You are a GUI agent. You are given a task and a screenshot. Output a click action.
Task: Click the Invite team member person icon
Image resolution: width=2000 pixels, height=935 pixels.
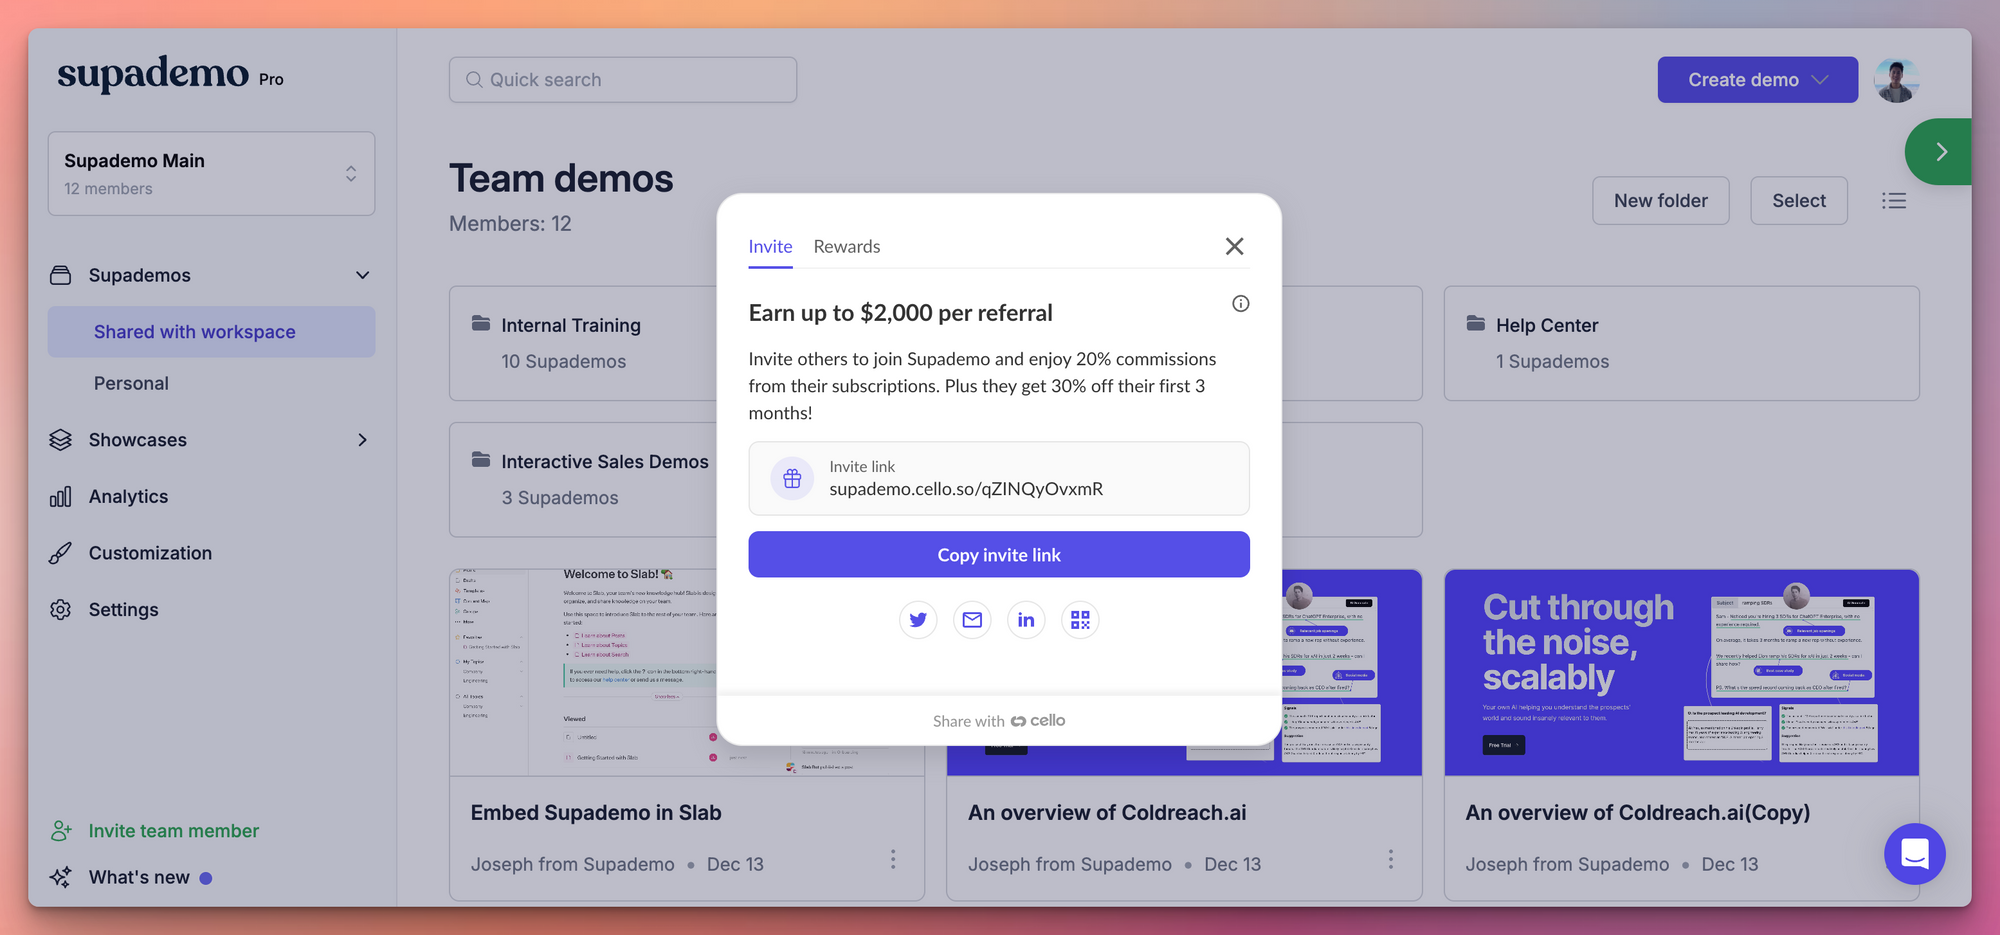pyautogui.click(x=61, y=831)
